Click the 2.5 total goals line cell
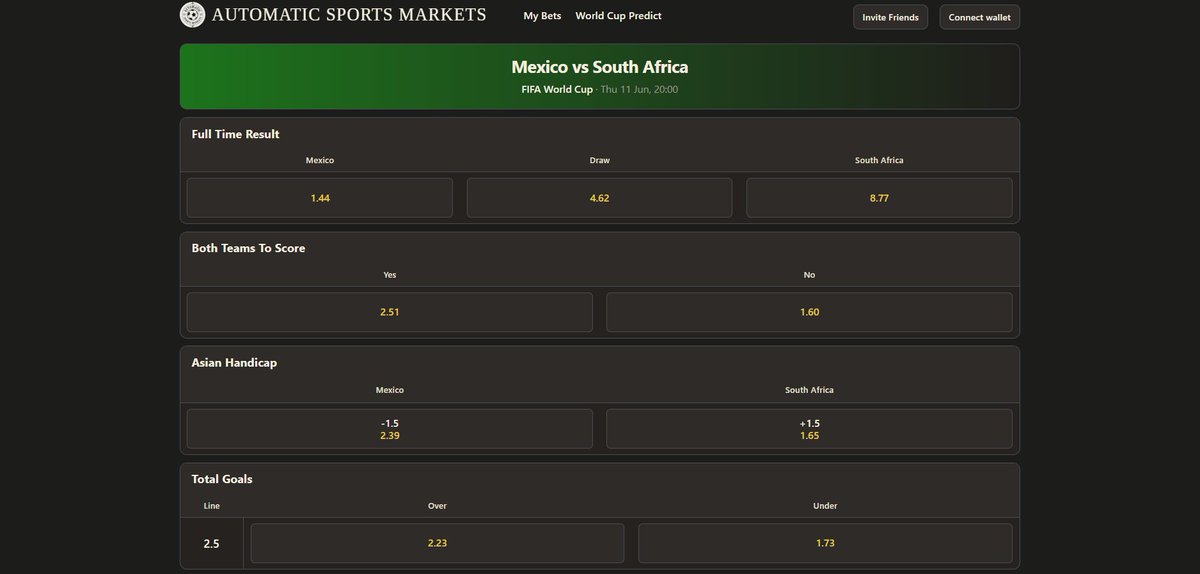 pos(212,544)
